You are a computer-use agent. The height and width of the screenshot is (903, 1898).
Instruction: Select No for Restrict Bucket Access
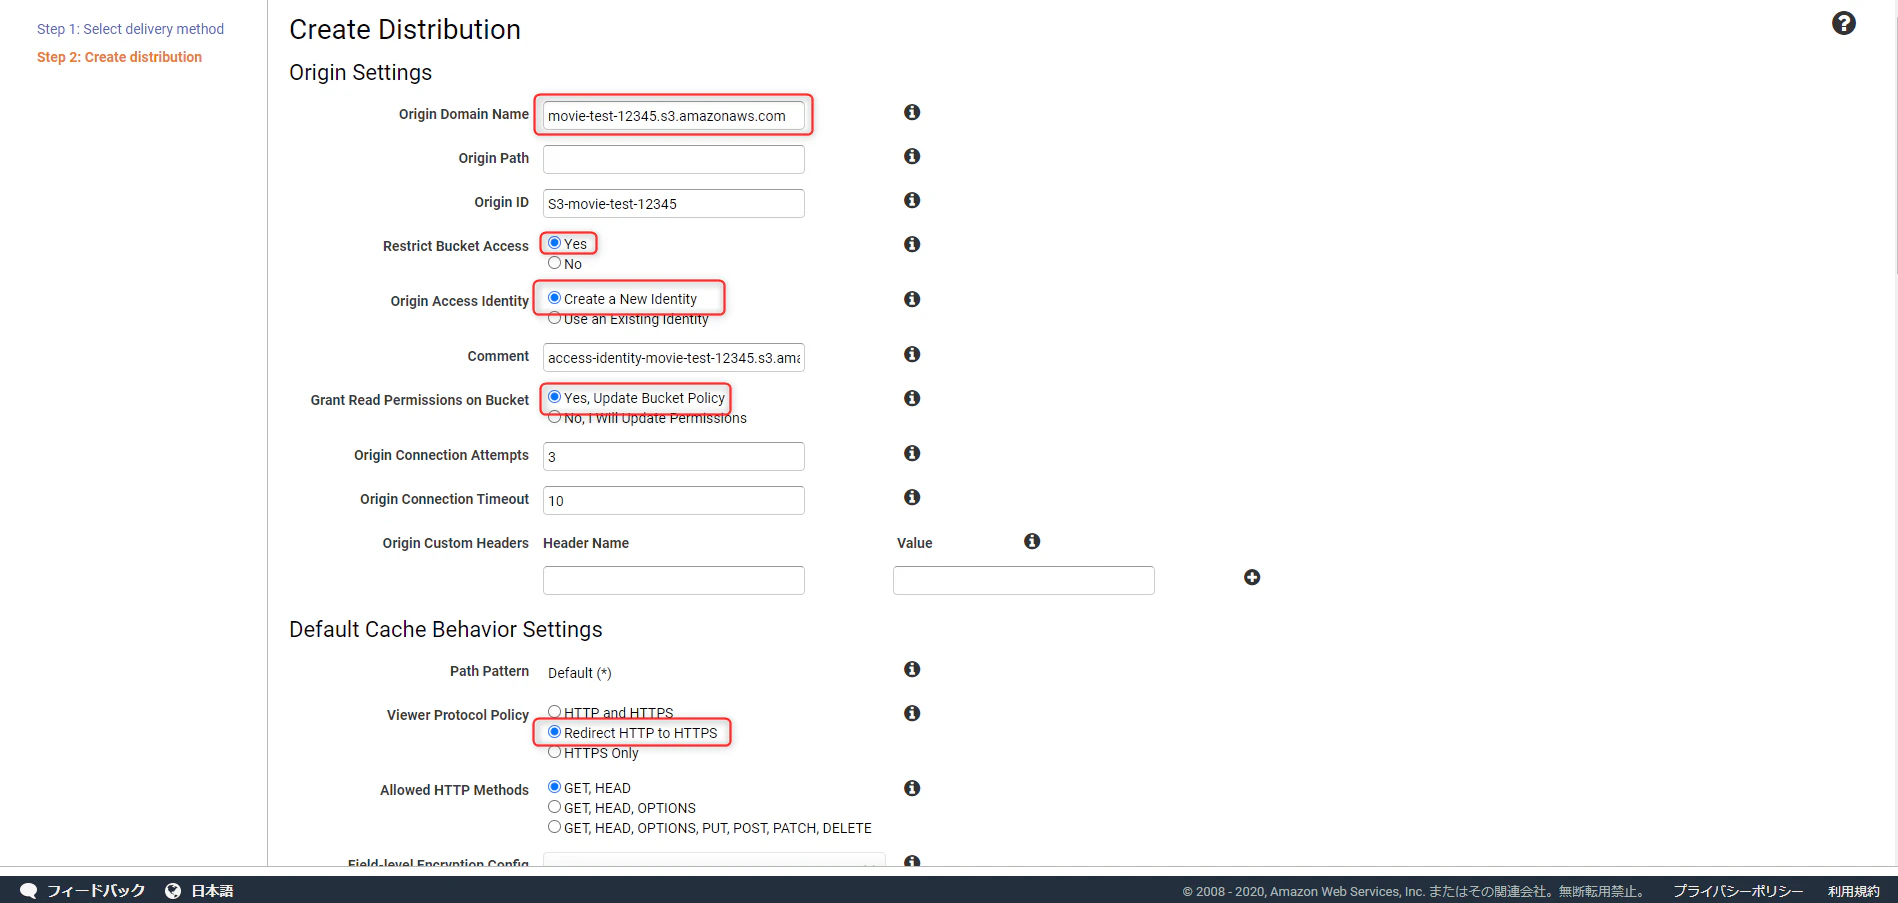point(554,263)
